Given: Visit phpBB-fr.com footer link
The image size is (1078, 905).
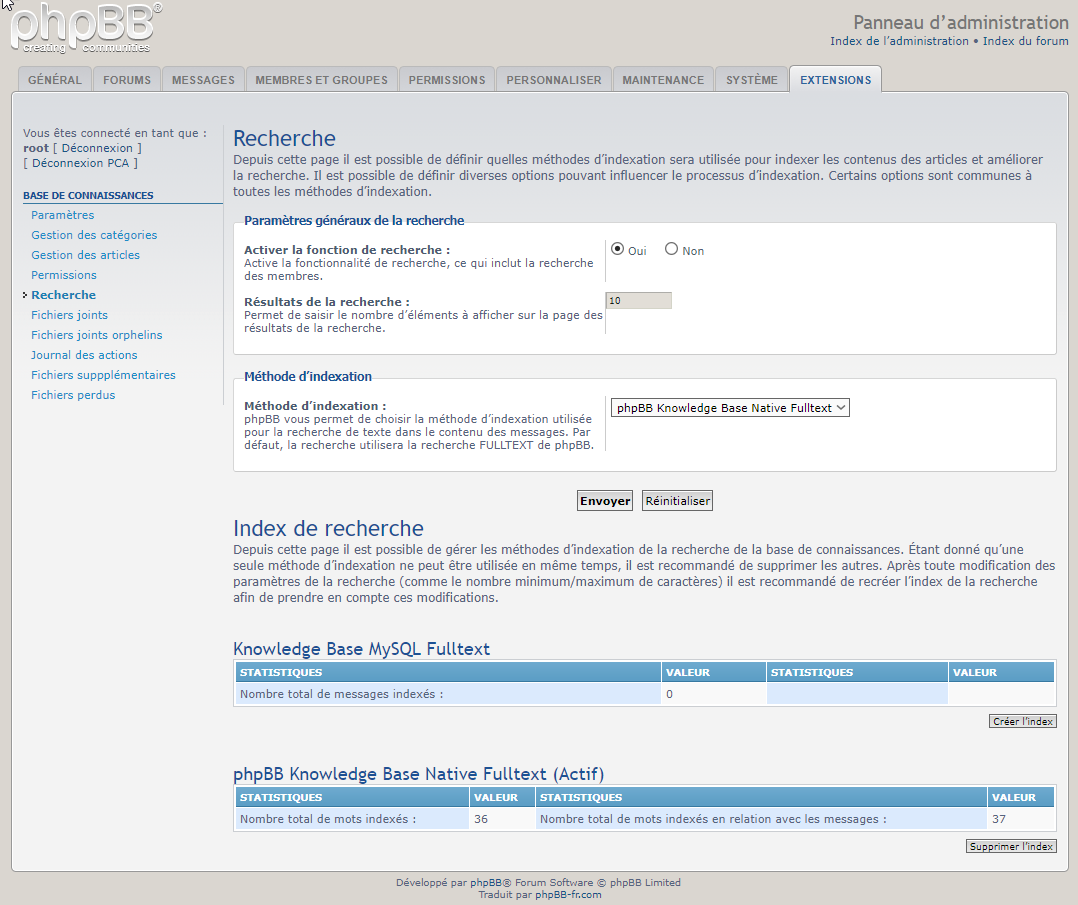Looking at the screenshot, I should (x=568, y=895).
